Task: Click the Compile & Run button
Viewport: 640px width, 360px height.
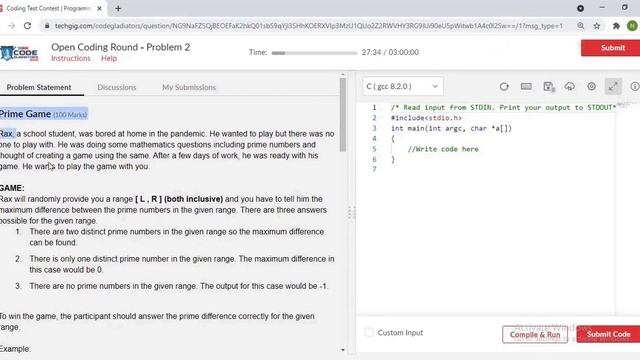Action: pos(535,335)
